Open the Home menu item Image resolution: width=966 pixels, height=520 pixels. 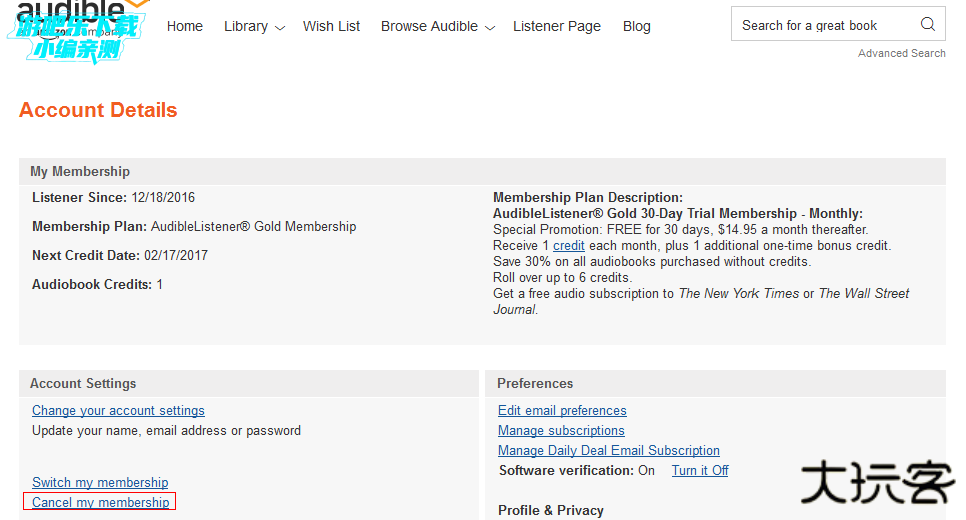point(185,26)
